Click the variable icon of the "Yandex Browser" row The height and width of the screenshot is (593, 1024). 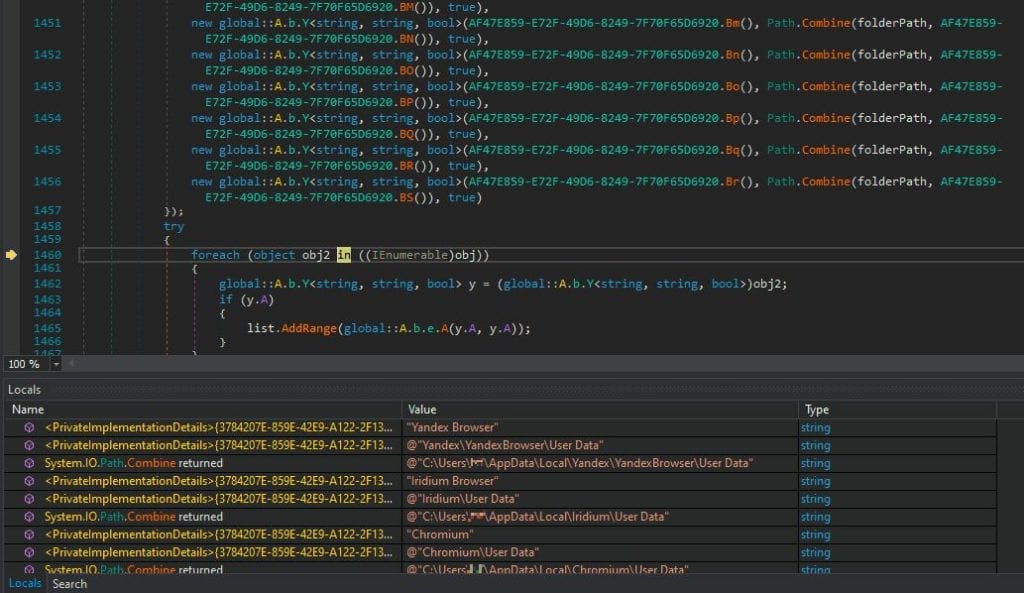[x=29, y=427]
